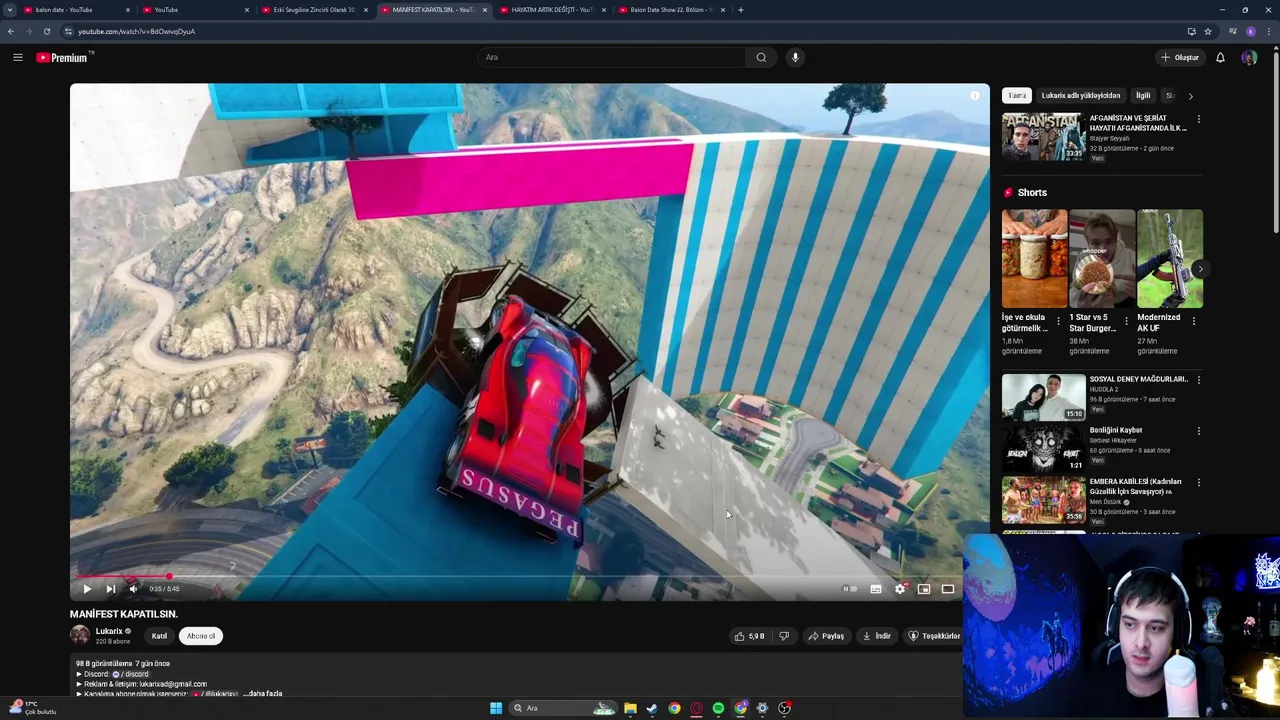The width and height of the screenshot is (1280, 720).
Task: Open AFGANİSTAN VE ŞERİAT video thumbnail
Action: coord(1044,137)
